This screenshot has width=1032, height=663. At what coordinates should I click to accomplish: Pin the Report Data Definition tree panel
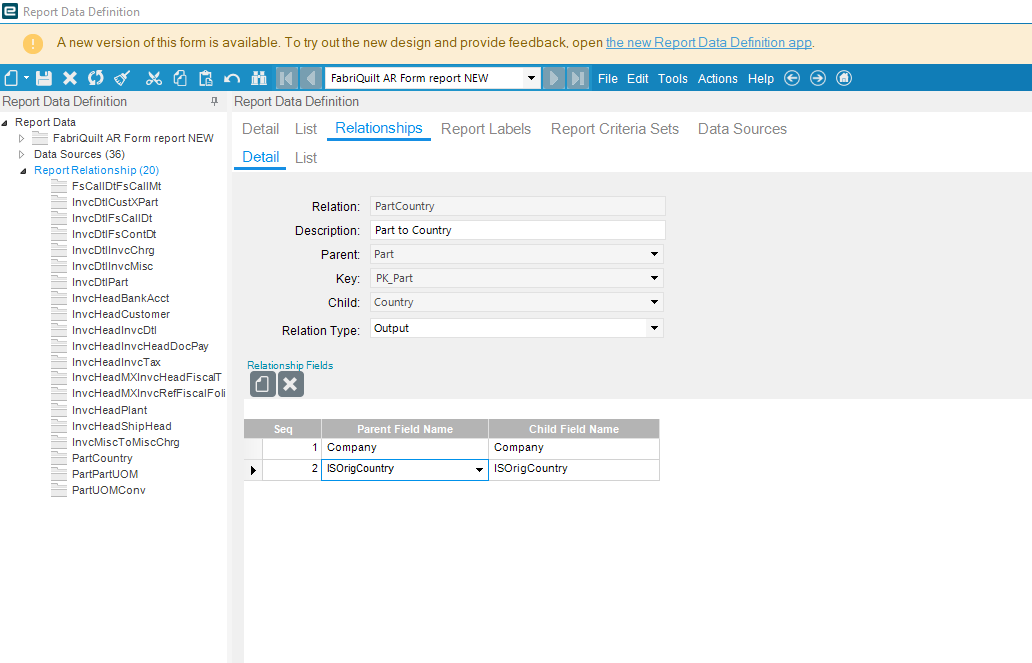point(214,101)
